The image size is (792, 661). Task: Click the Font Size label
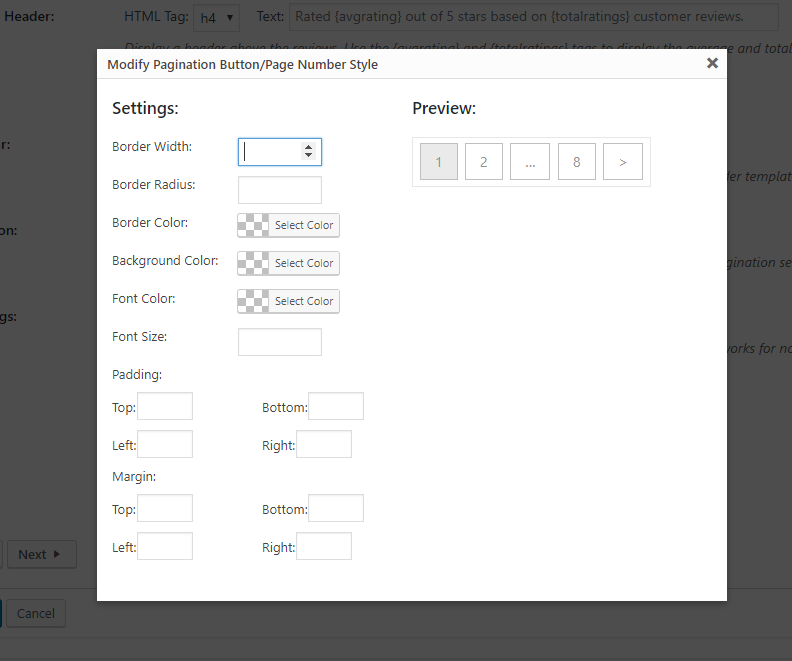[x=139, y=337]
